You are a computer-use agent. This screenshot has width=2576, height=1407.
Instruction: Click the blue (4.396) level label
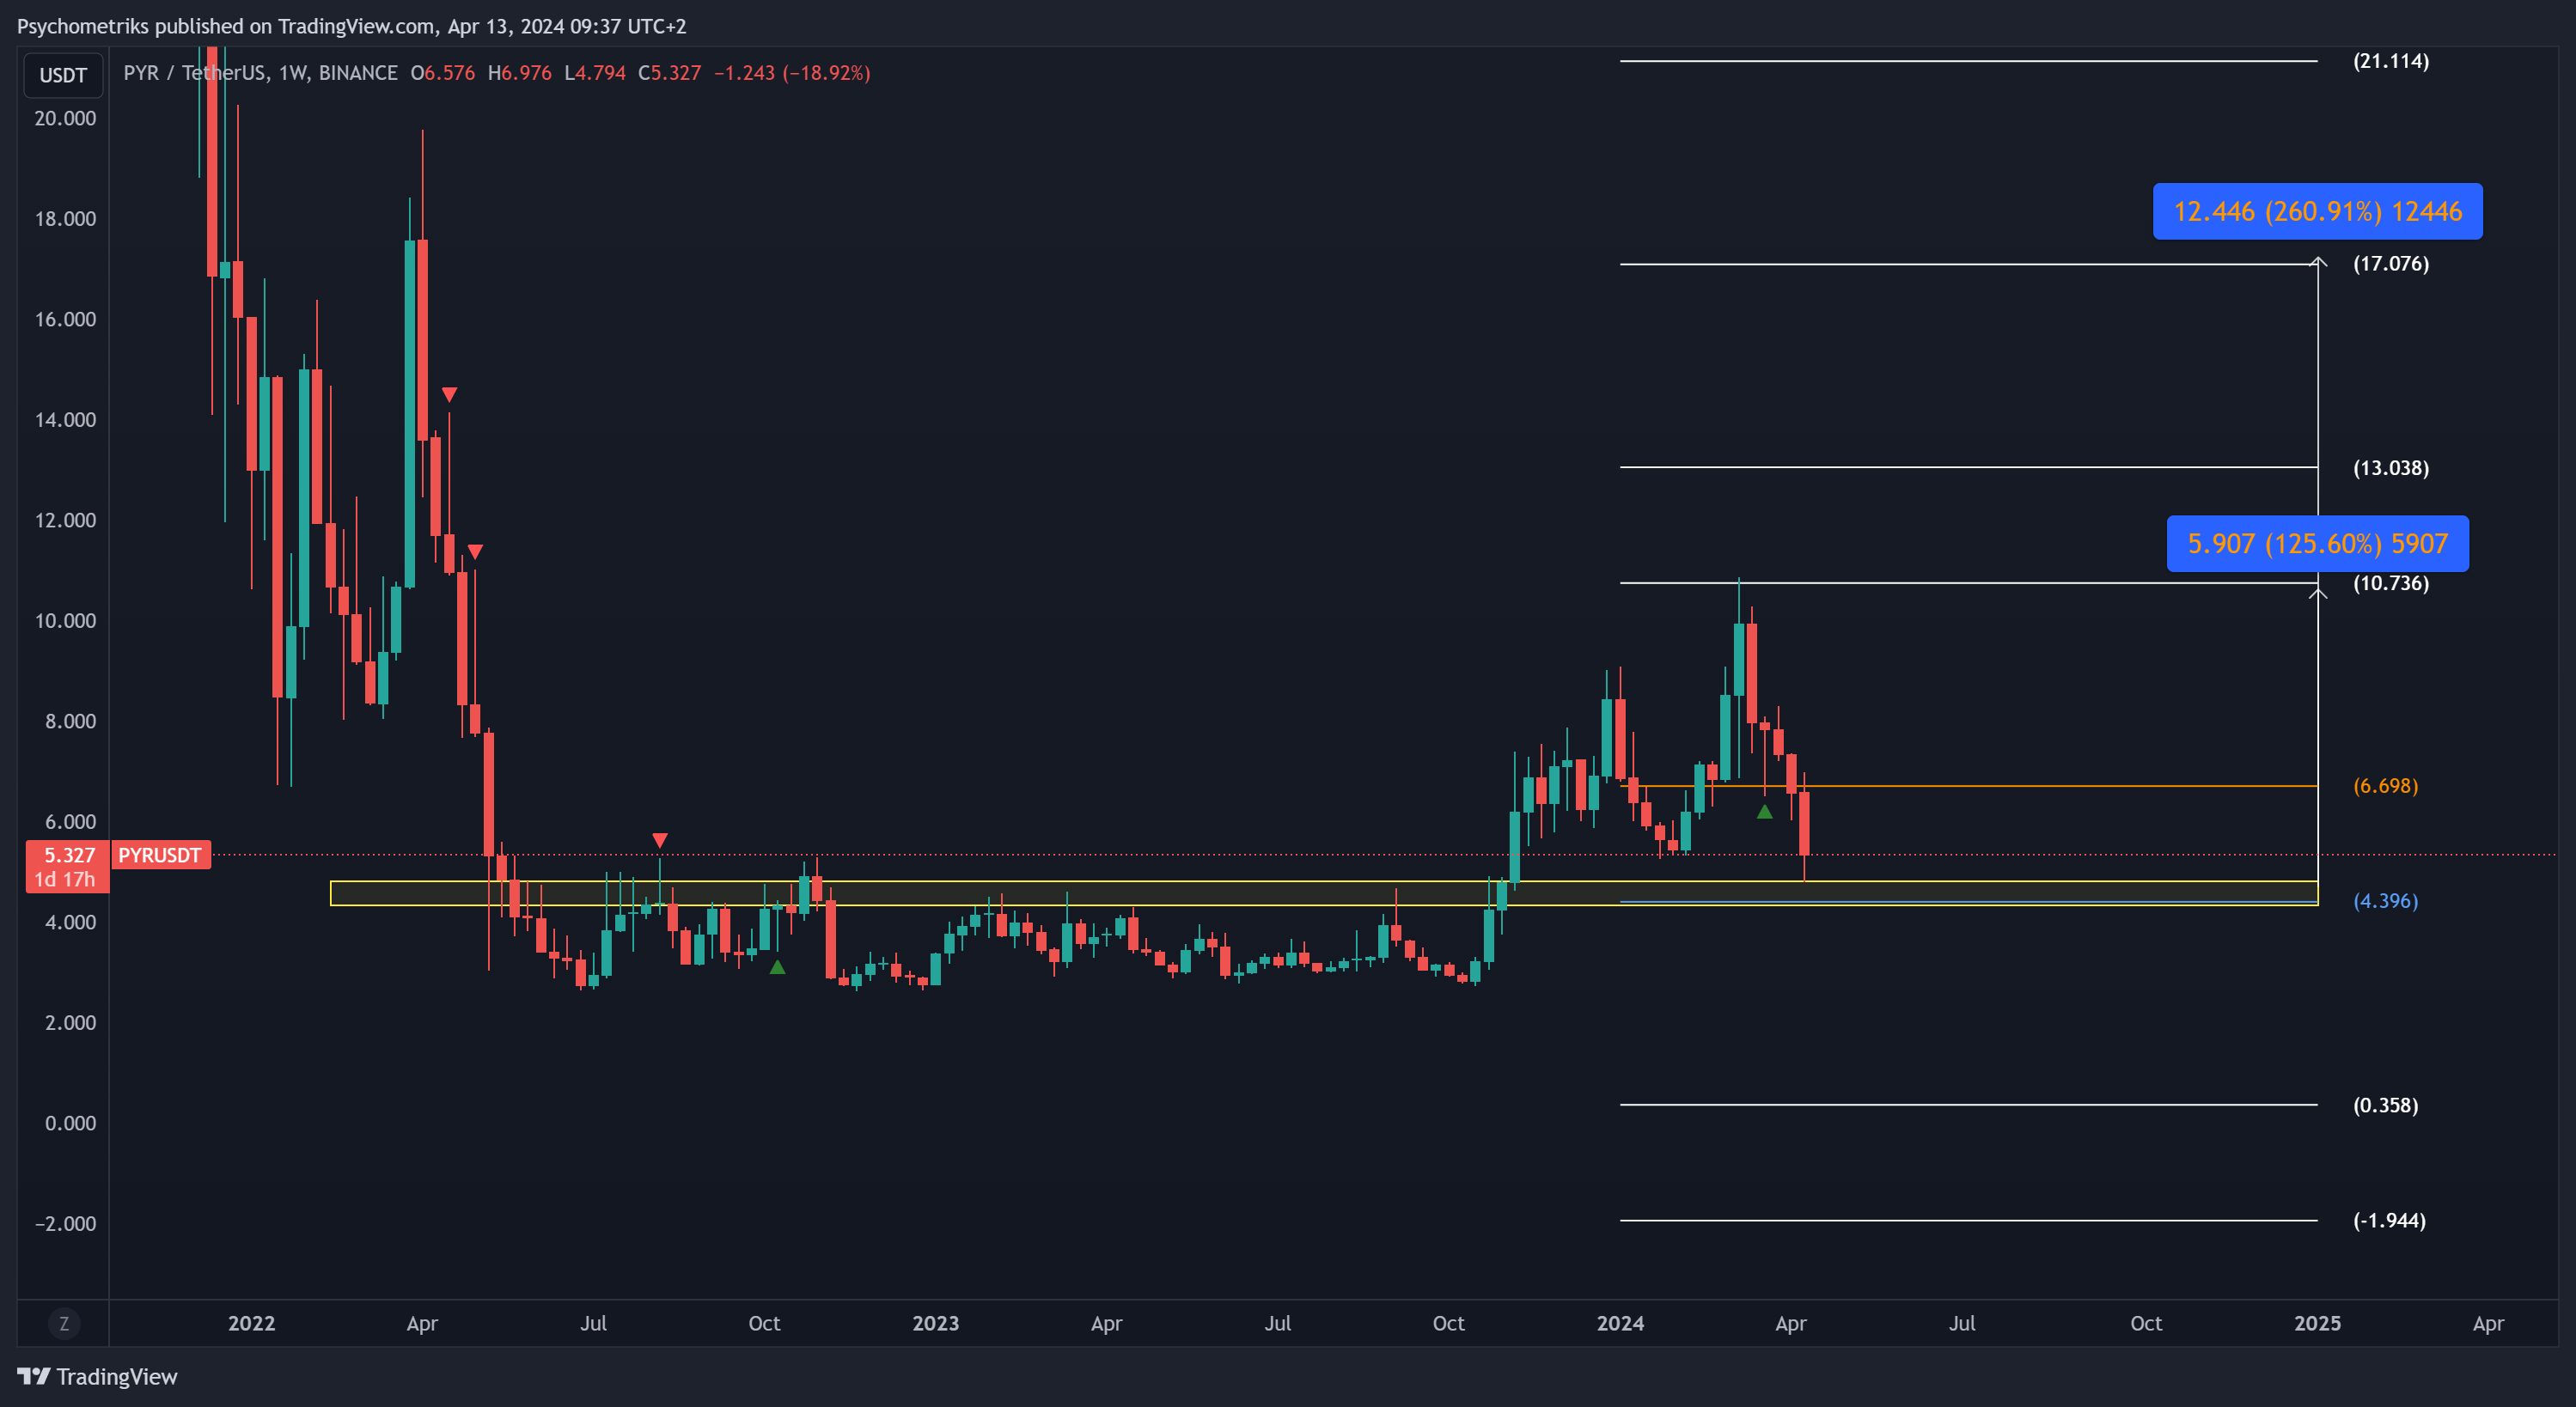tap(2385, 901)
